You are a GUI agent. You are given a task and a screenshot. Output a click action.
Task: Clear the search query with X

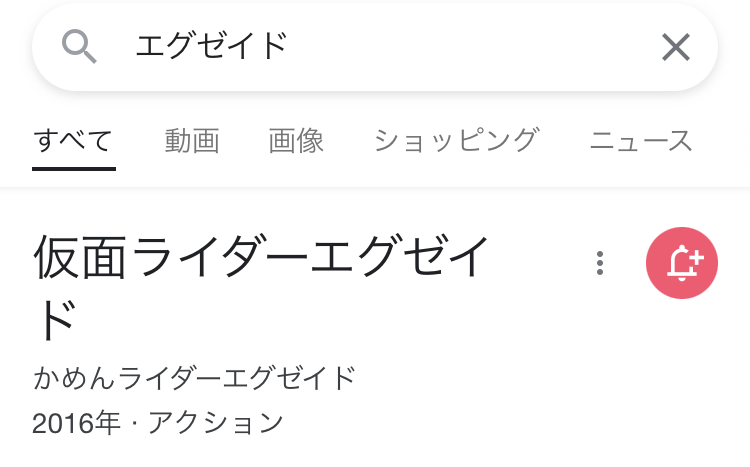pyautogui.click(x=676, y=46)
